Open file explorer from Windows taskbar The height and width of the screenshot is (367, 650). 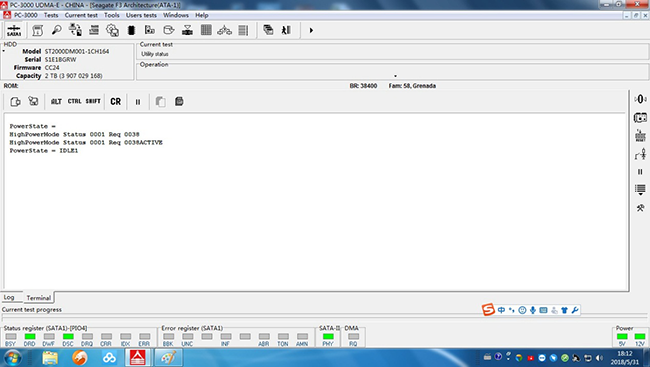coord(50,357)
